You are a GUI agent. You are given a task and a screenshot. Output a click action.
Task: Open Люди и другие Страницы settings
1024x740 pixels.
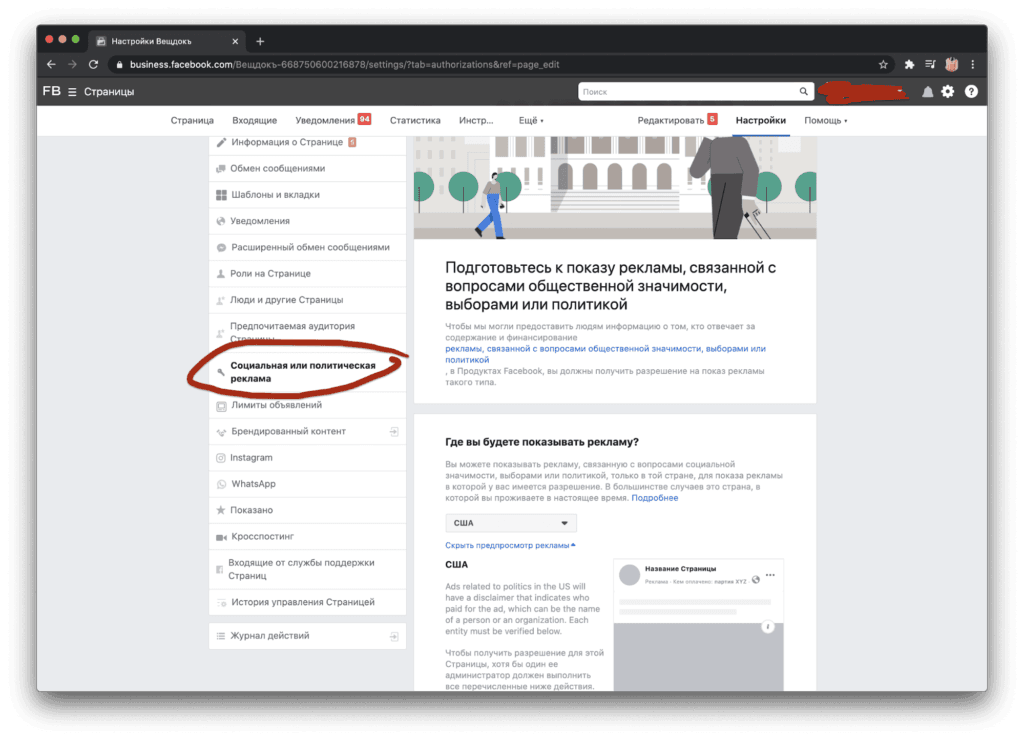(308, 300)
